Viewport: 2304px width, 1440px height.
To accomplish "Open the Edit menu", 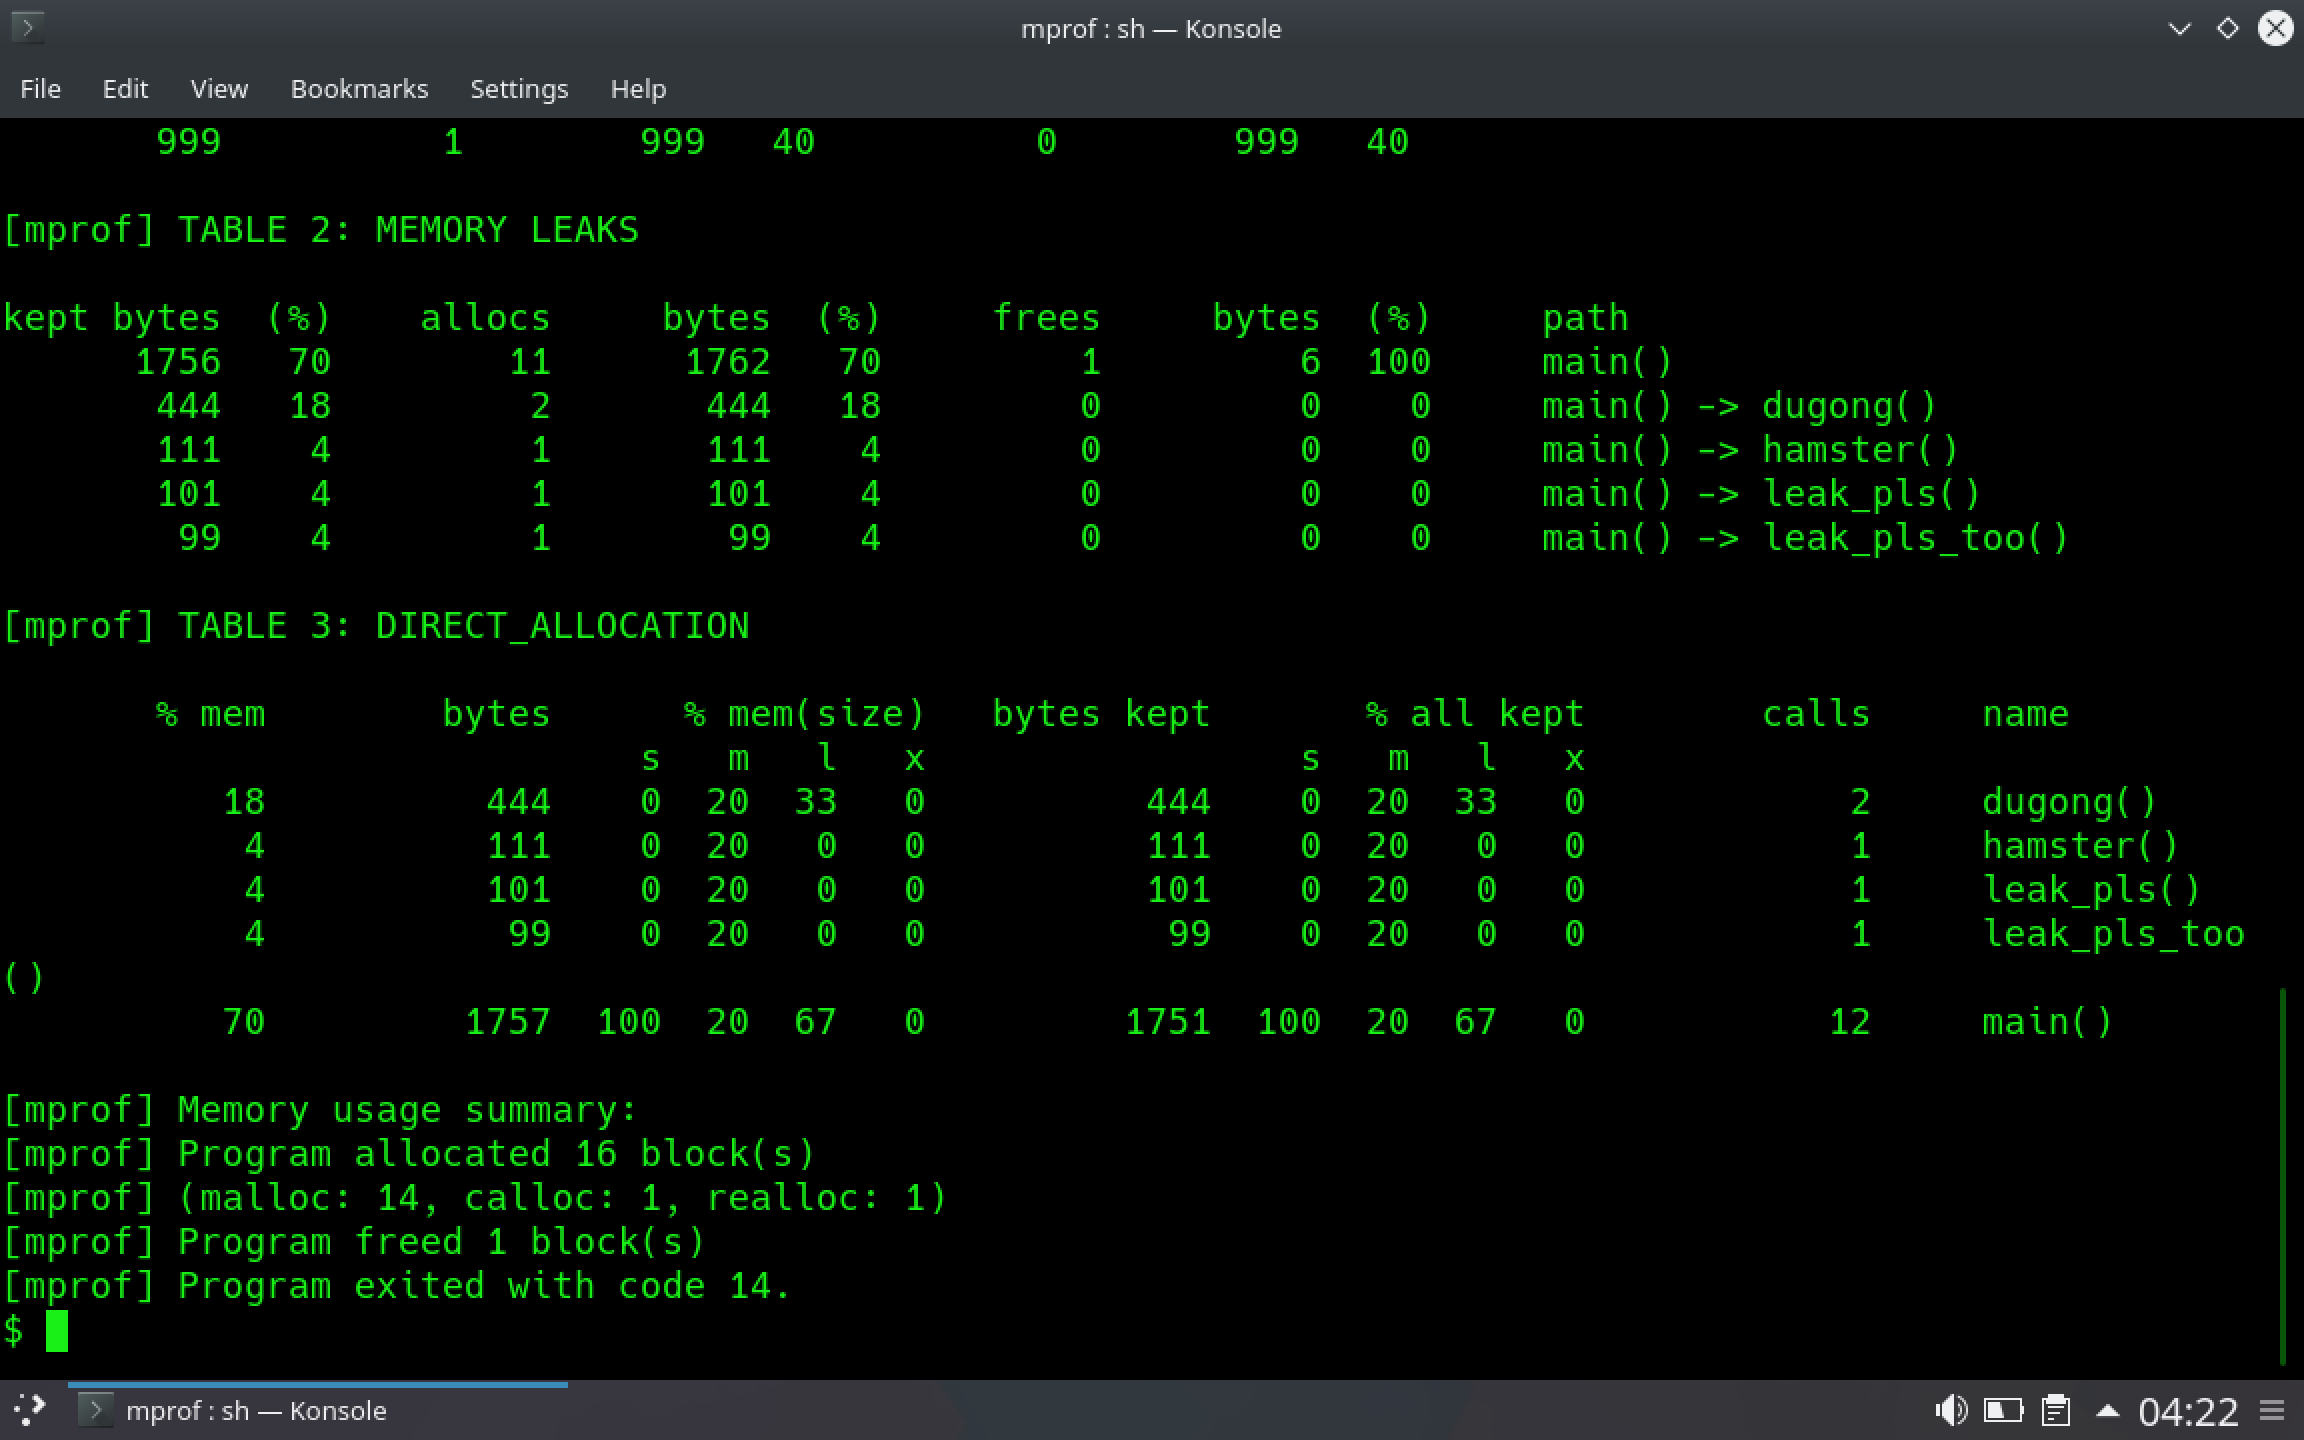I will 125,89.
